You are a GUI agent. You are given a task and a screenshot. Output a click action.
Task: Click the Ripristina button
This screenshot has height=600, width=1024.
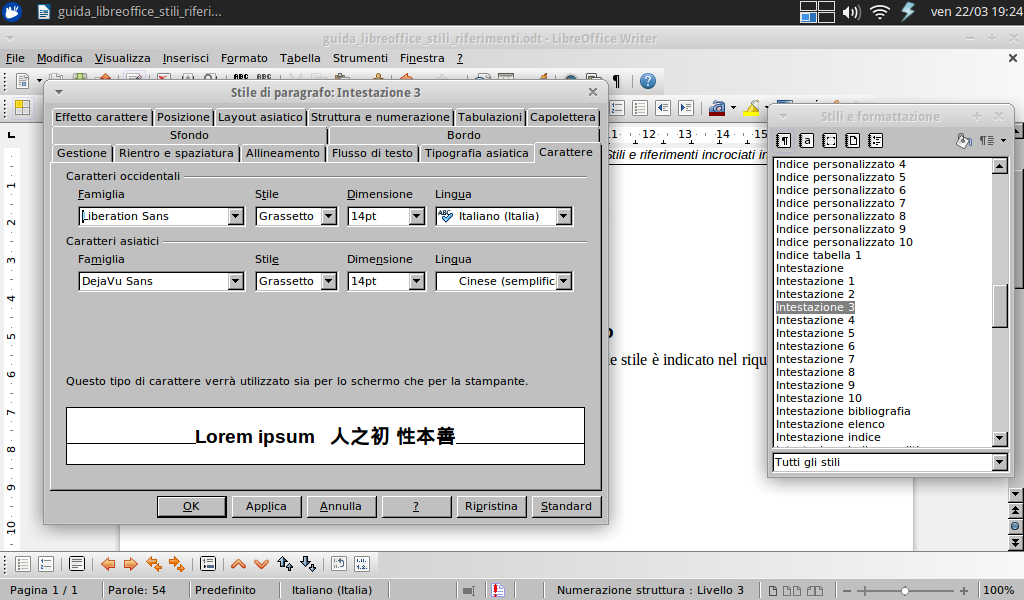[491, 506]
